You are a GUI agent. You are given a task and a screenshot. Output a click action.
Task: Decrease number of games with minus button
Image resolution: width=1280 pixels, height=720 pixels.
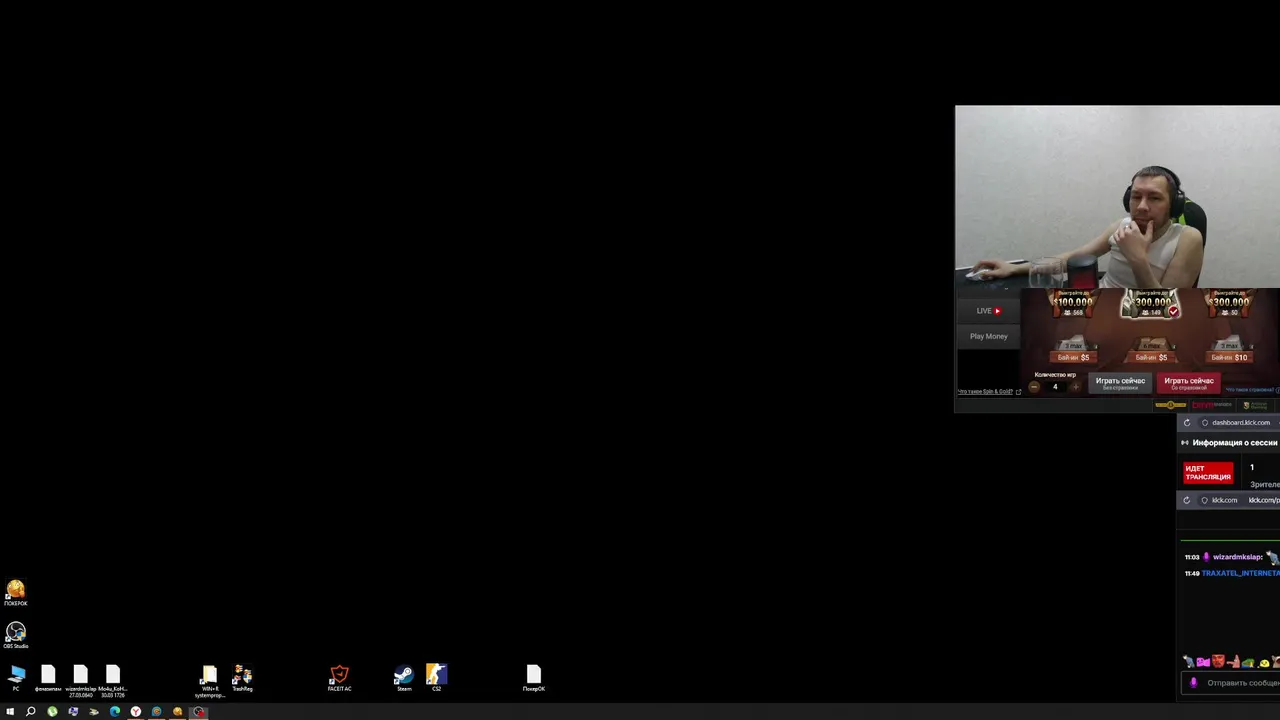1034,387
